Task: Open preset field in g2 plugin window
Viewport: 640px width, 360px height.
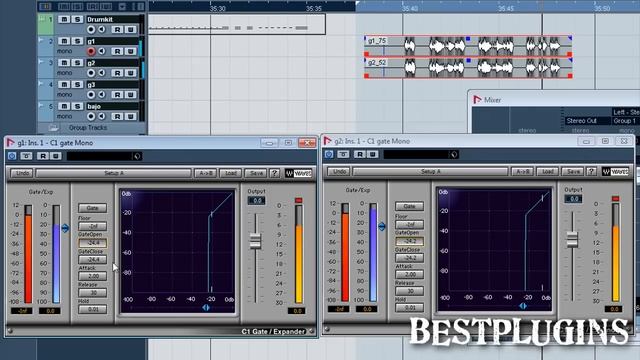Action: 421,154
